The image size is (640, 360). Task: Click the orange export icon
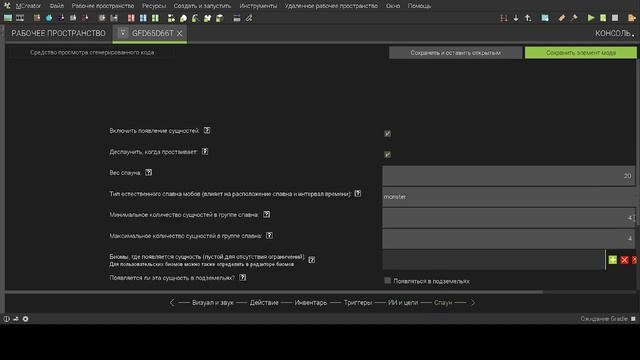point(632,18)
